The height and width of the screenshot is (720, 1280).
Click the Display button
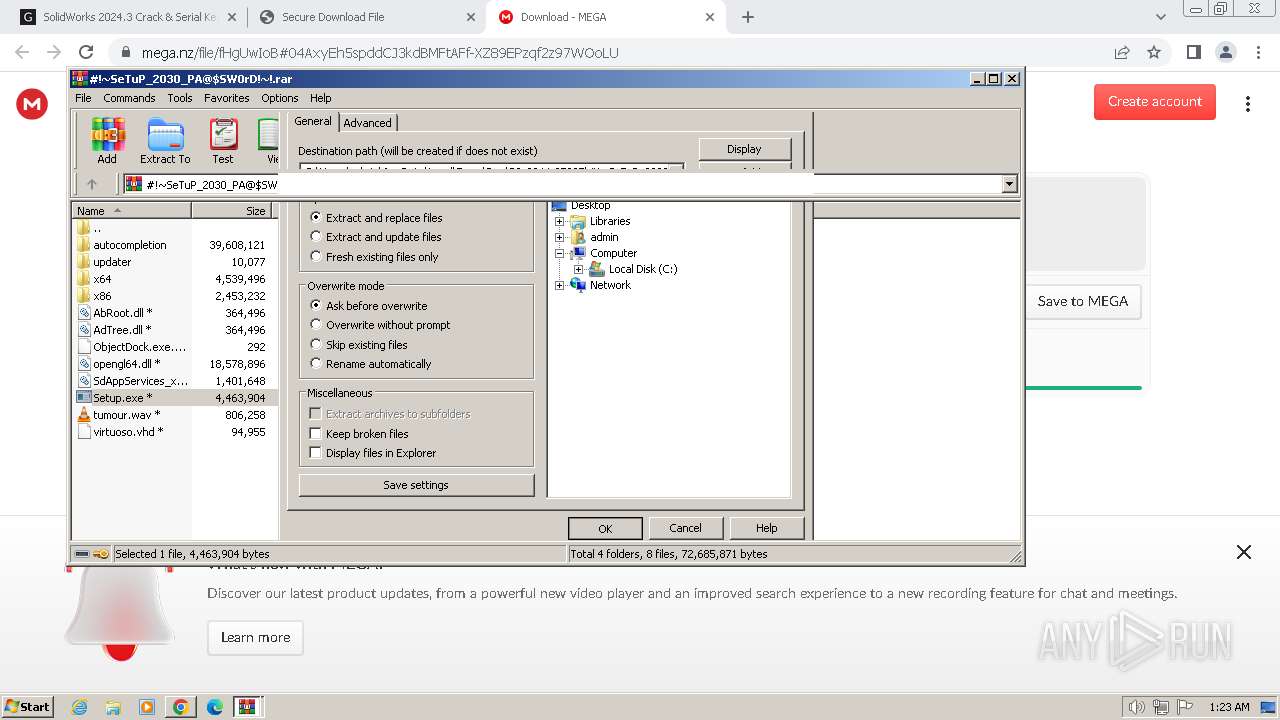coord(744,149)
